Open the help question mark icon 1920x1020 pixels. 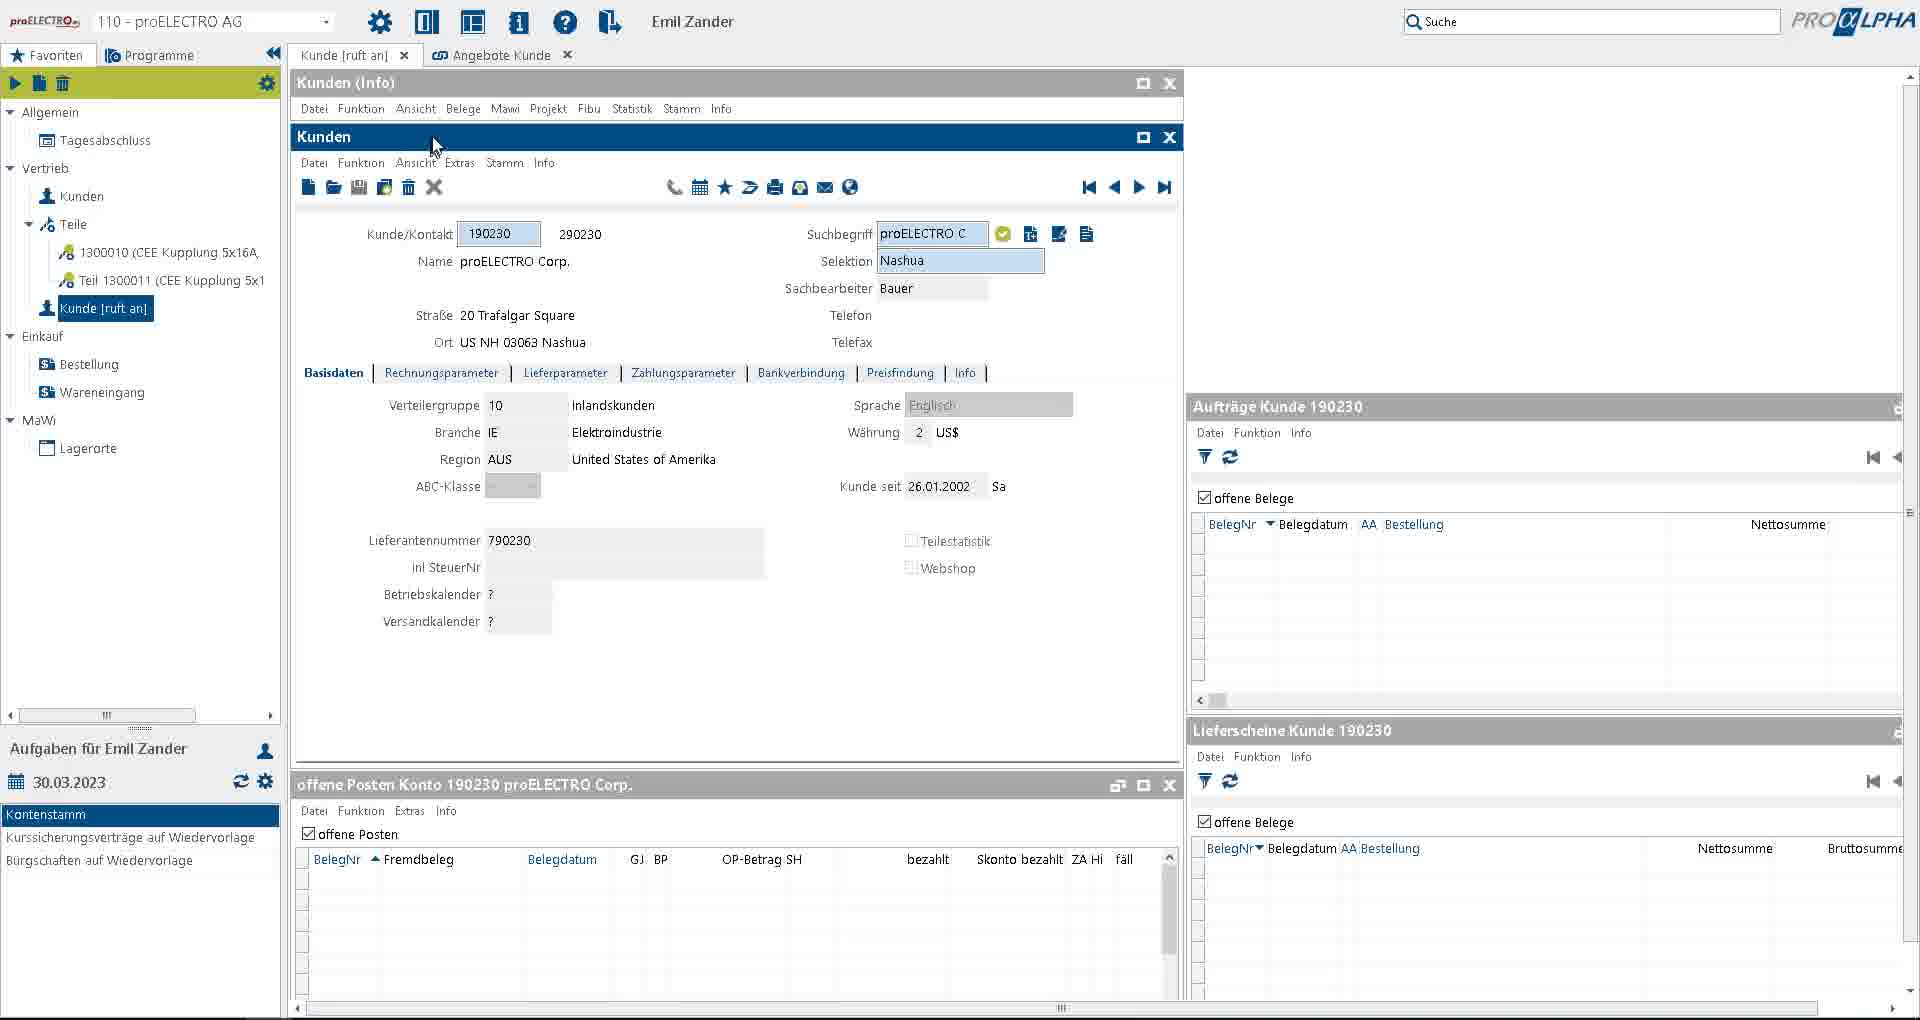click(565, 22)
